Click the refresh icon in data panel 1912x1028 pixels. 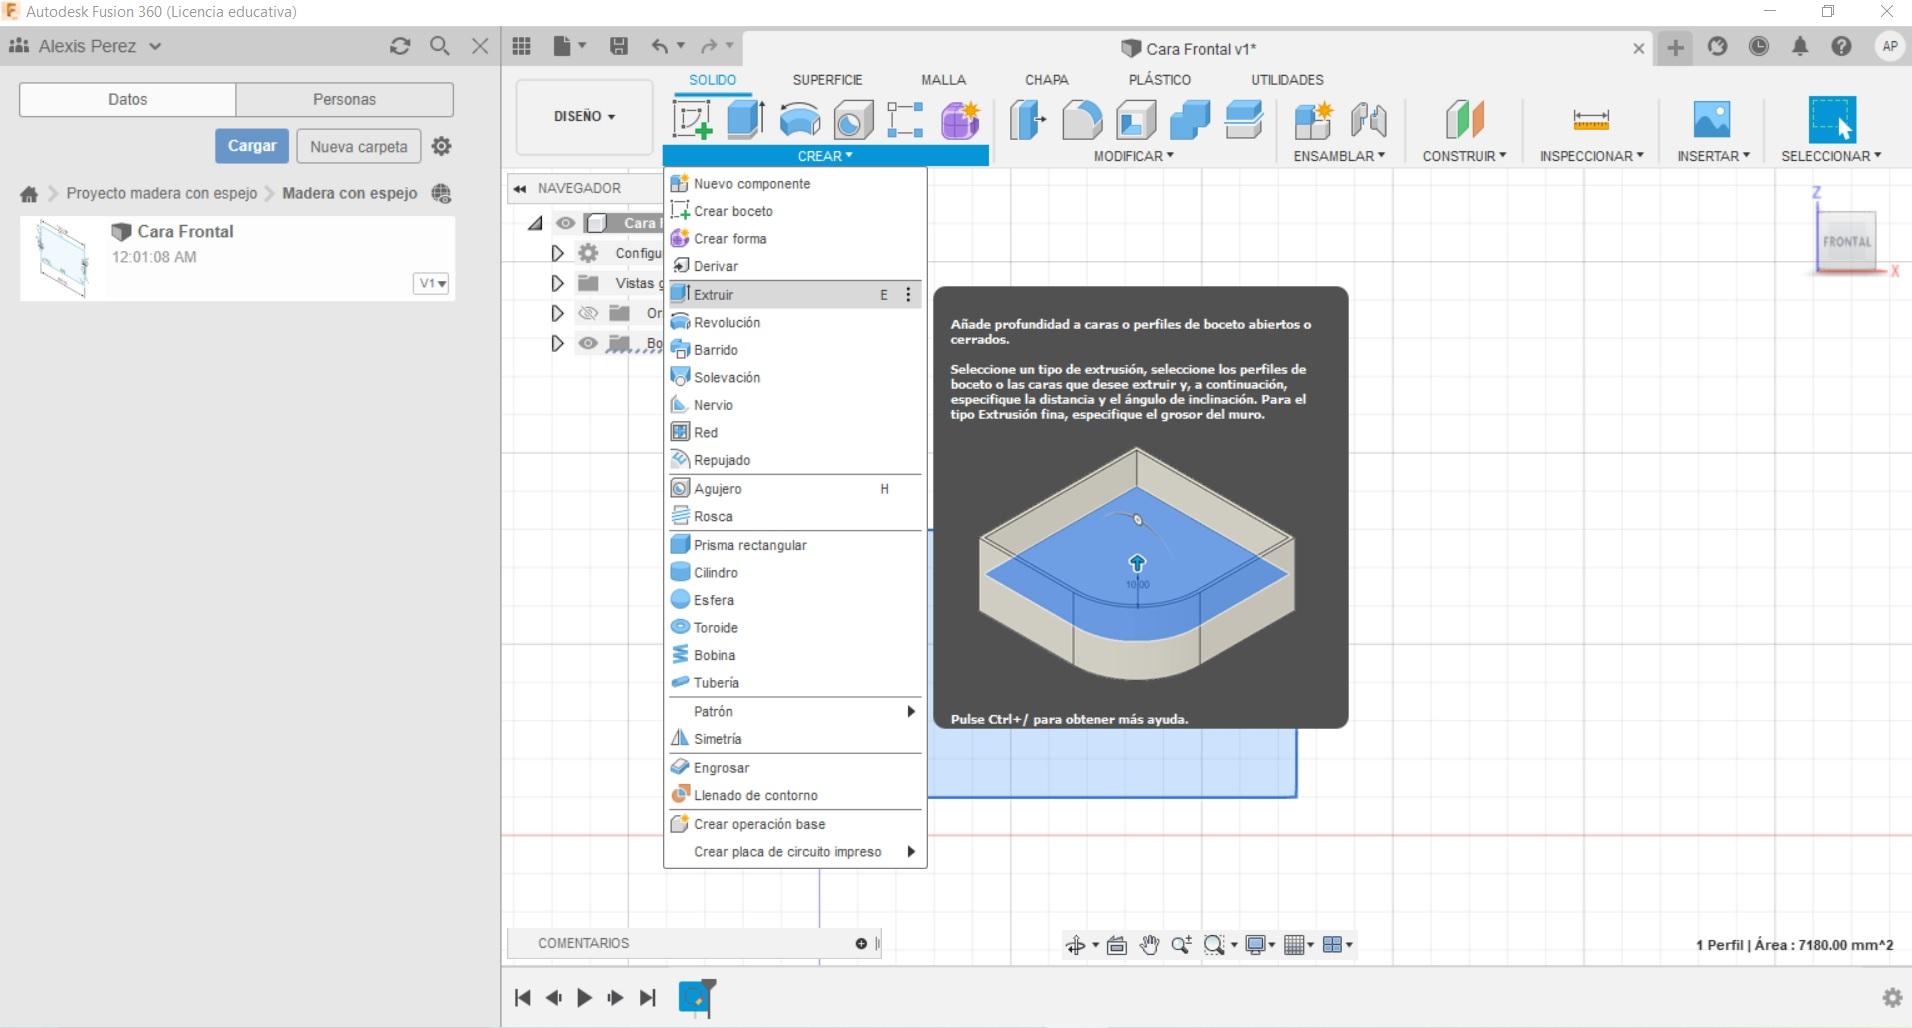pos(400,46)
